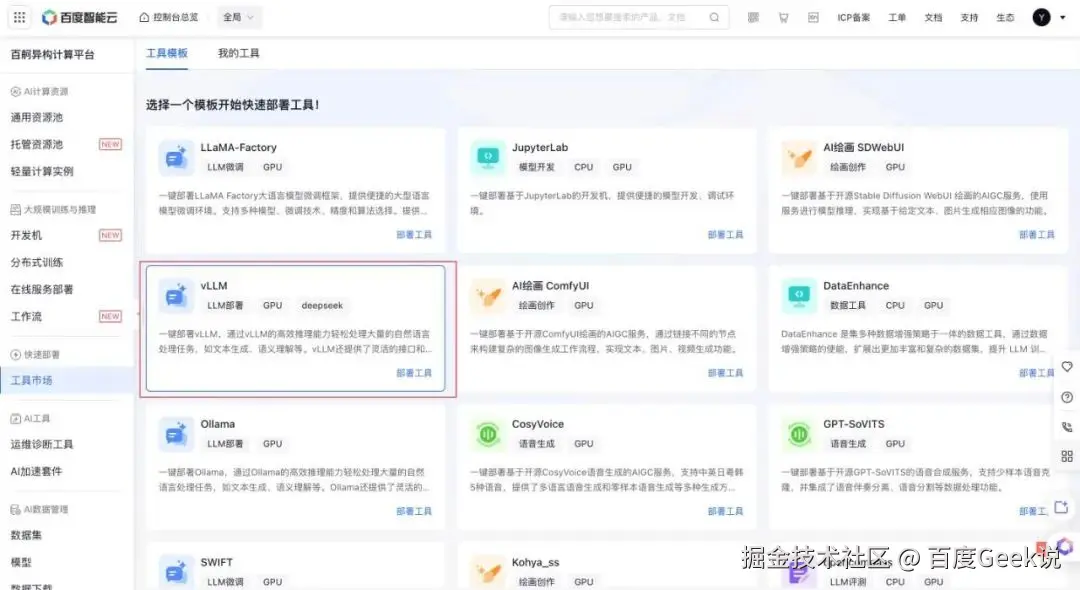Click the user avatar Y icon
1080x590 pixels.
1041,17
